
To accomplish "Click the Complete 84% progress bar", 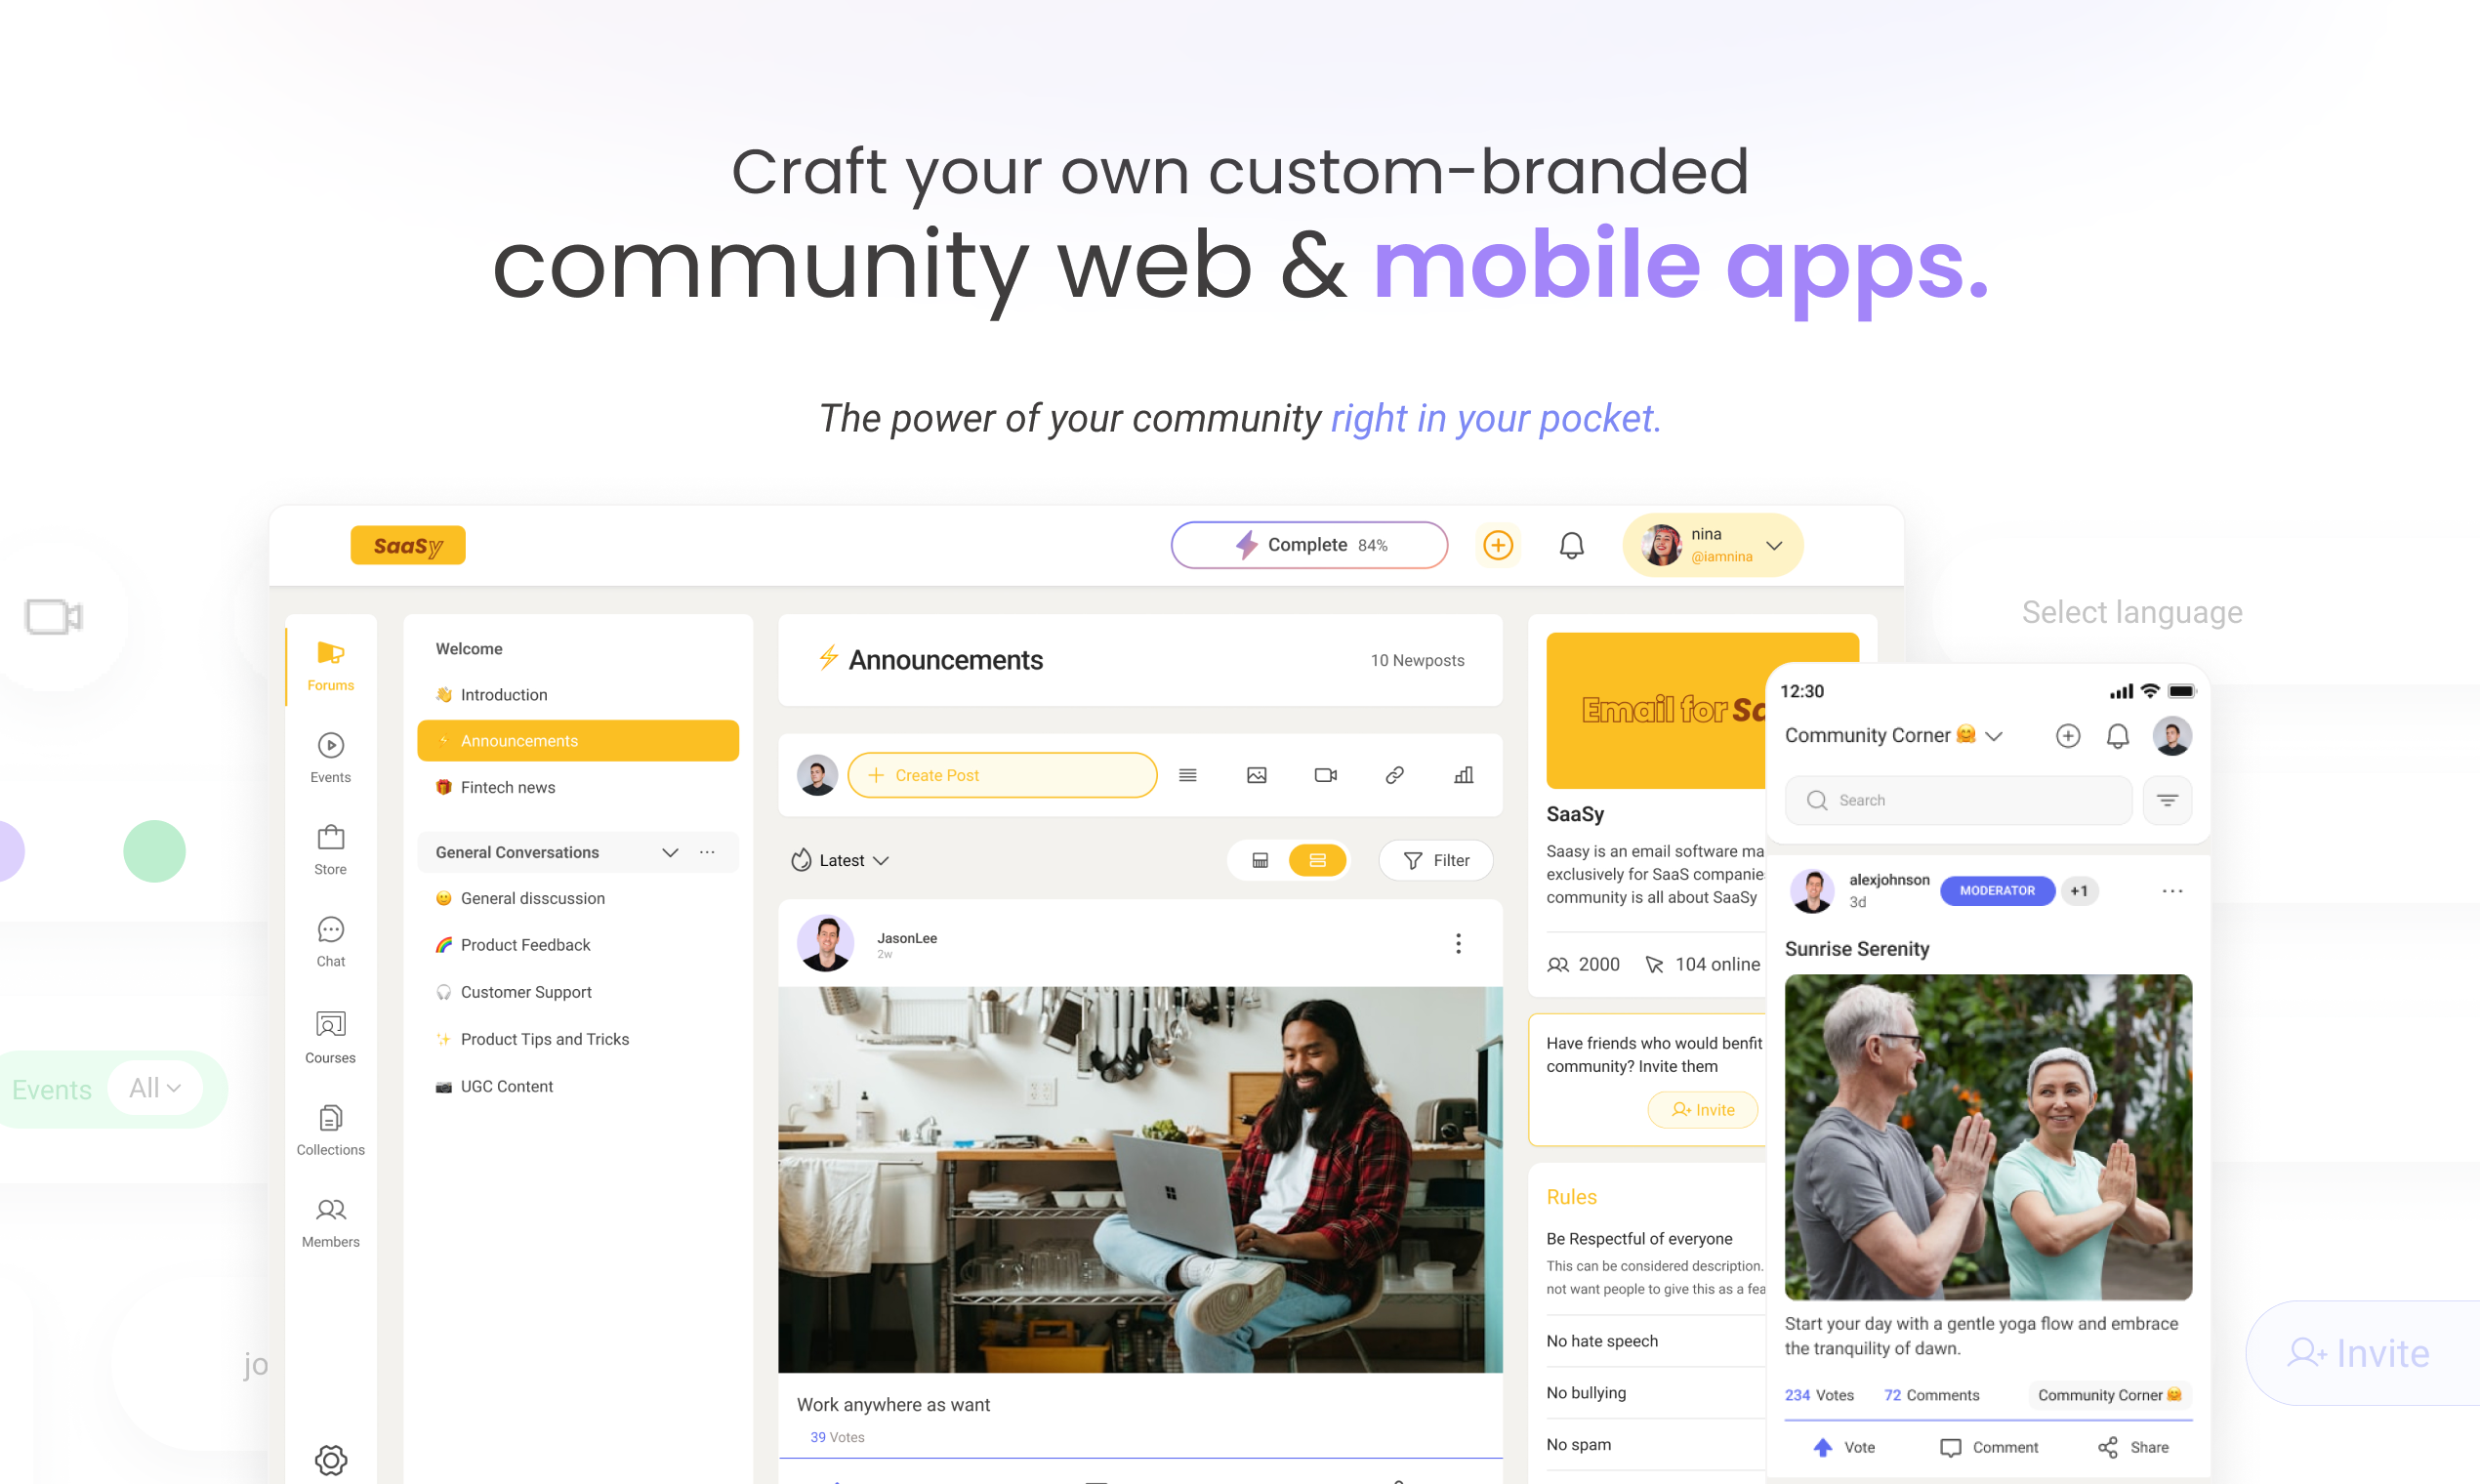I will point(1309,544).
